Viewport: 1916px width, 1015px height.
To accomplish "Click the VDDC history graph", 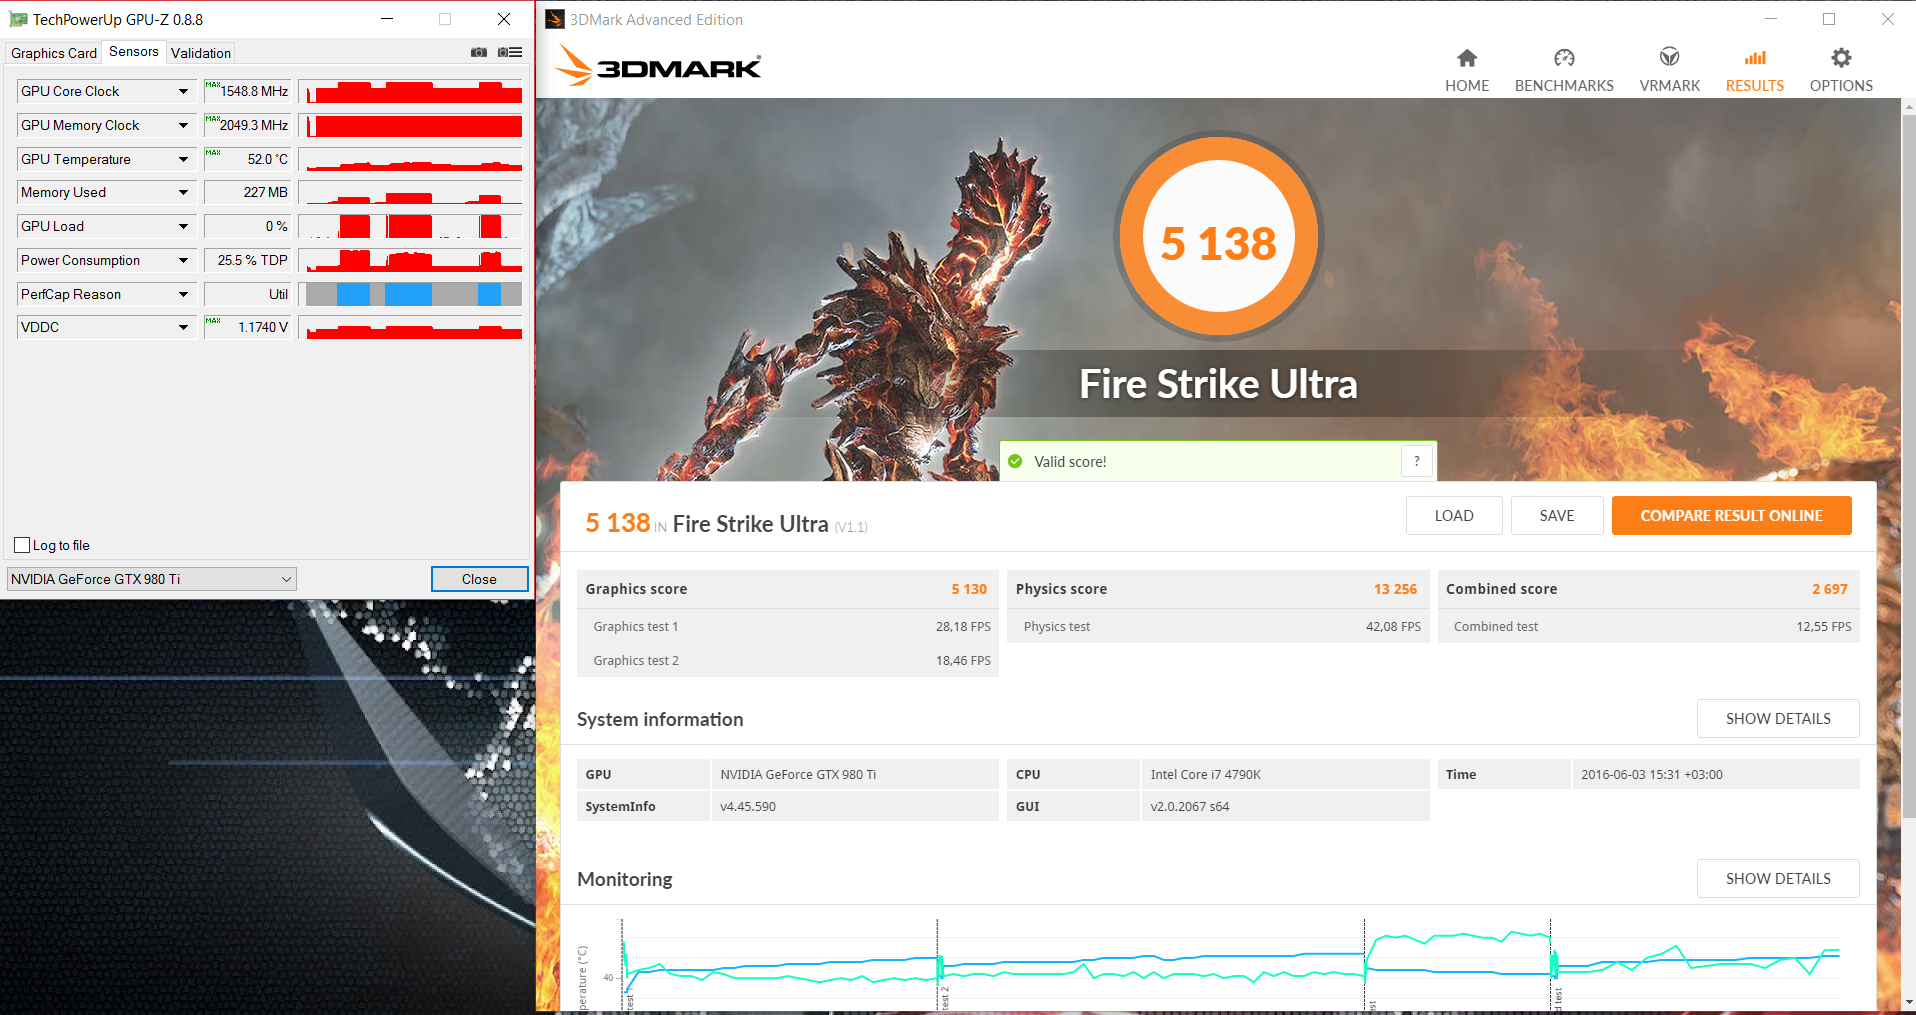I will [x=411, y=327].
